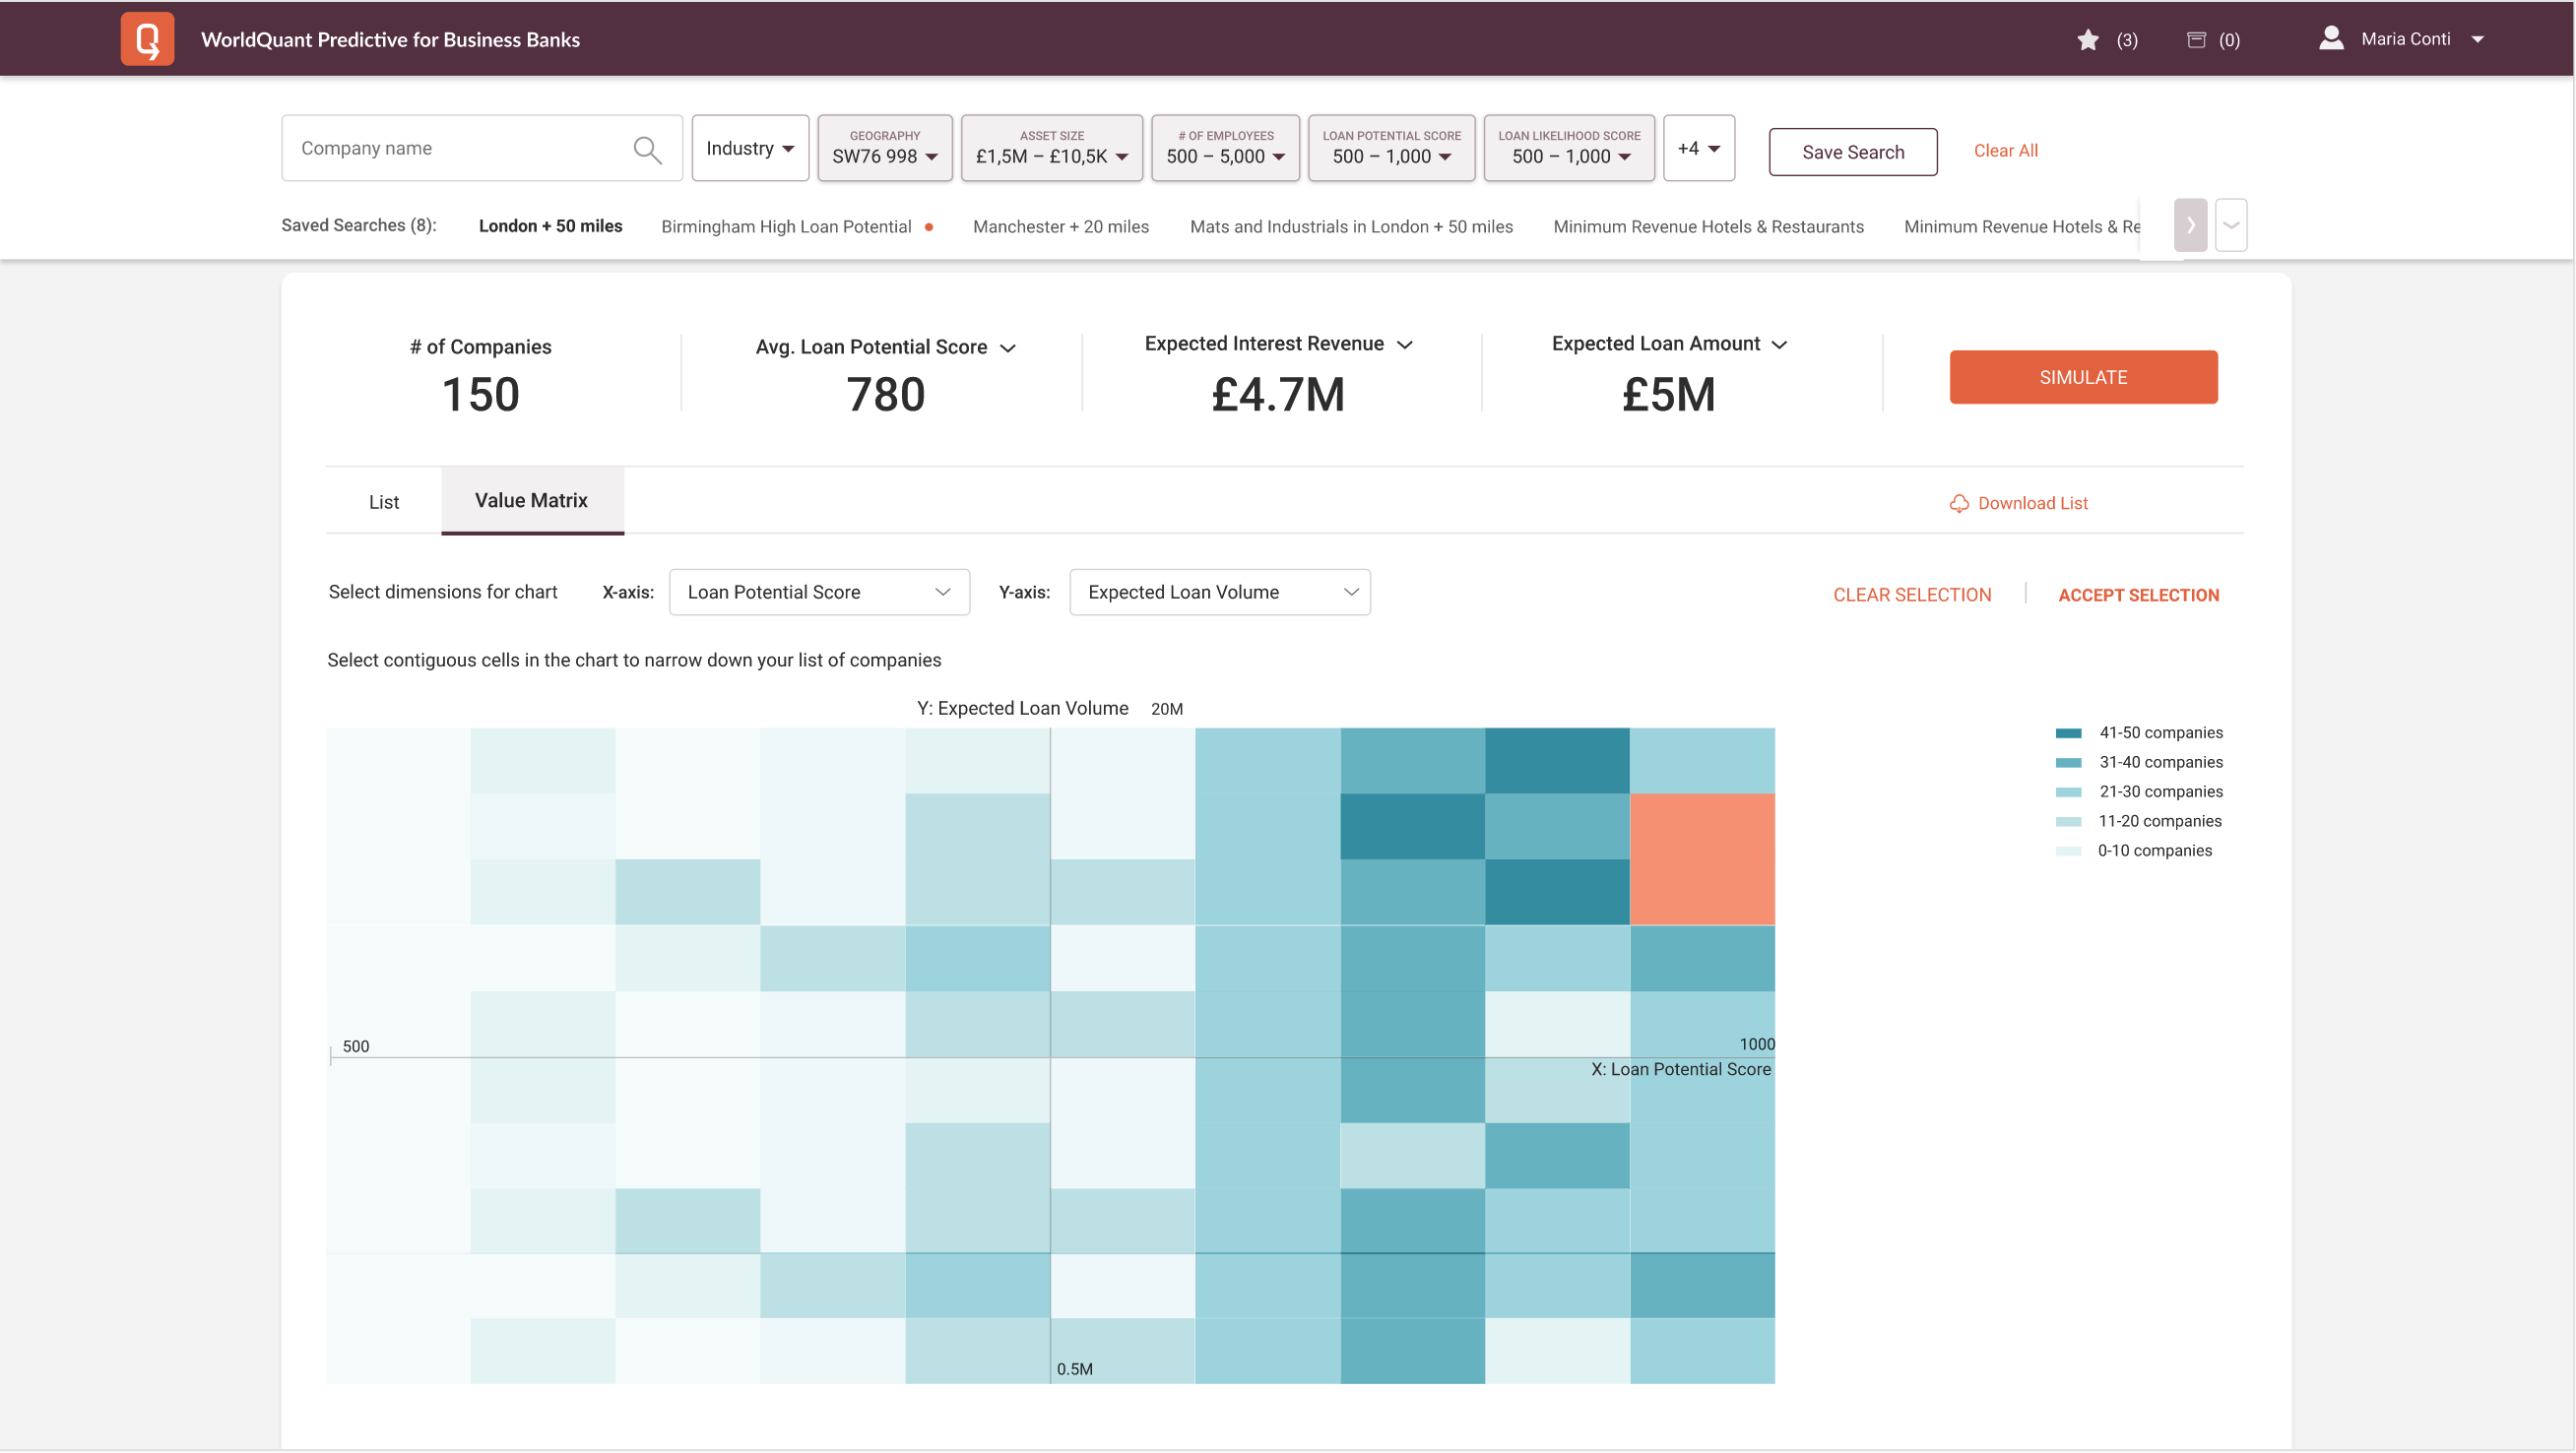Click ACCEPT SELECTION link
The width and height of the screenshot is (2576, 1453).
(x=2137, y=595)
